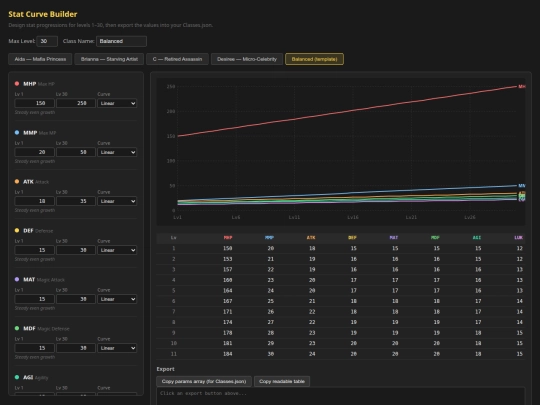
Task: Click Copy readable table button
Action: pyautogui.click(x=282, y=381)
